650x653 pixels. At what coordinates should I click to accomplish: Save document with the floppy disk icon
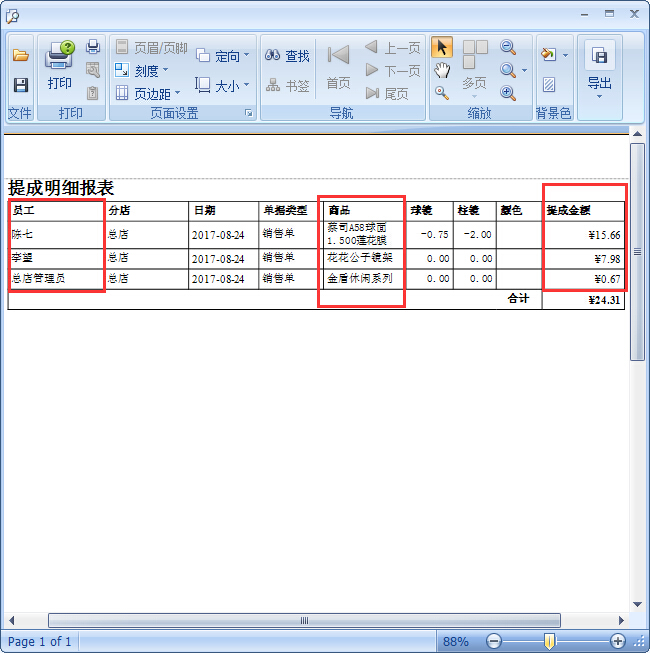click(x=20, y=85)
